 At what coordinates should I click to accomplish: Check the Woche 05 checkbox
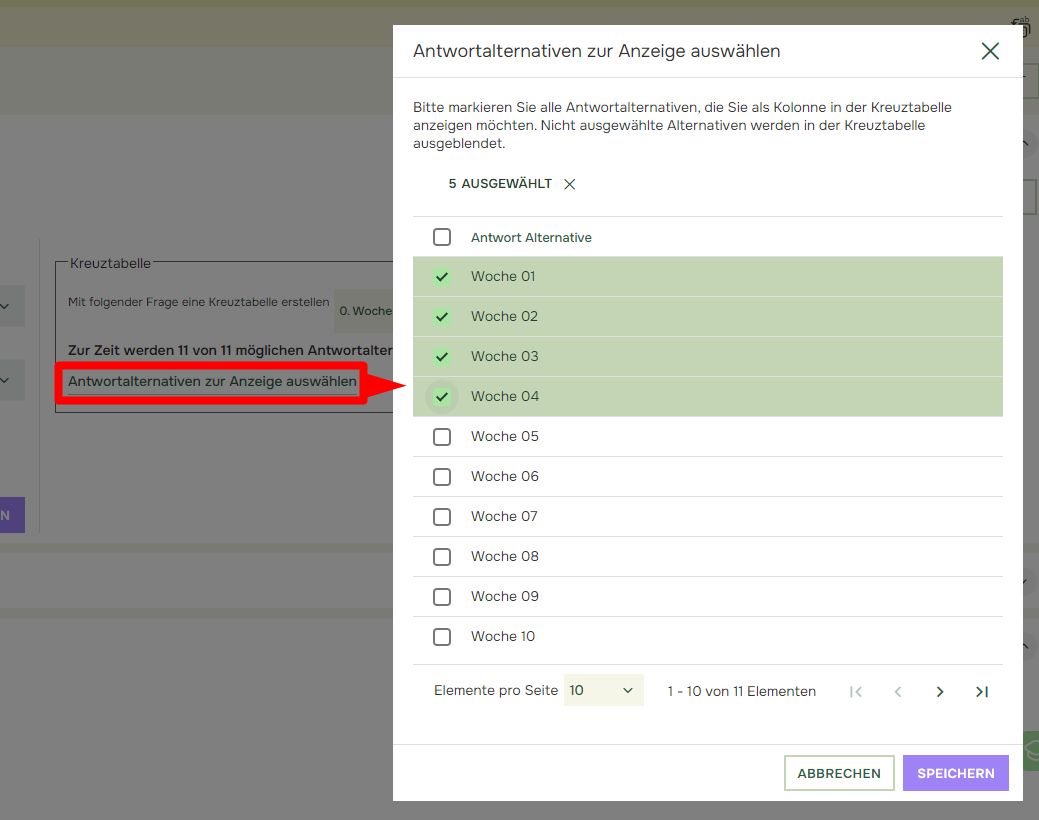(x=442, y=437)
